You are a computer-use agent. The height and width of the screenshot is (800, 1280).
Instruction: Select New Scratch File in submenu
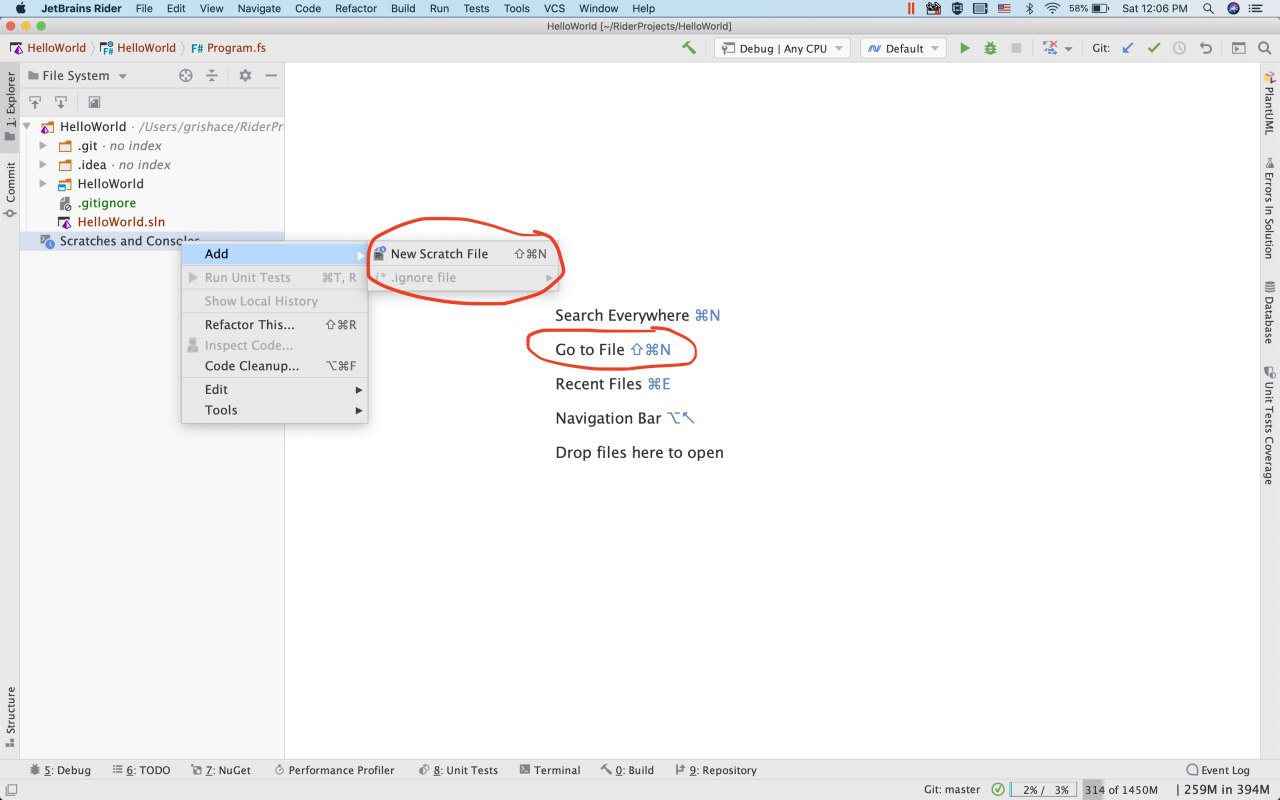(463, 254)
